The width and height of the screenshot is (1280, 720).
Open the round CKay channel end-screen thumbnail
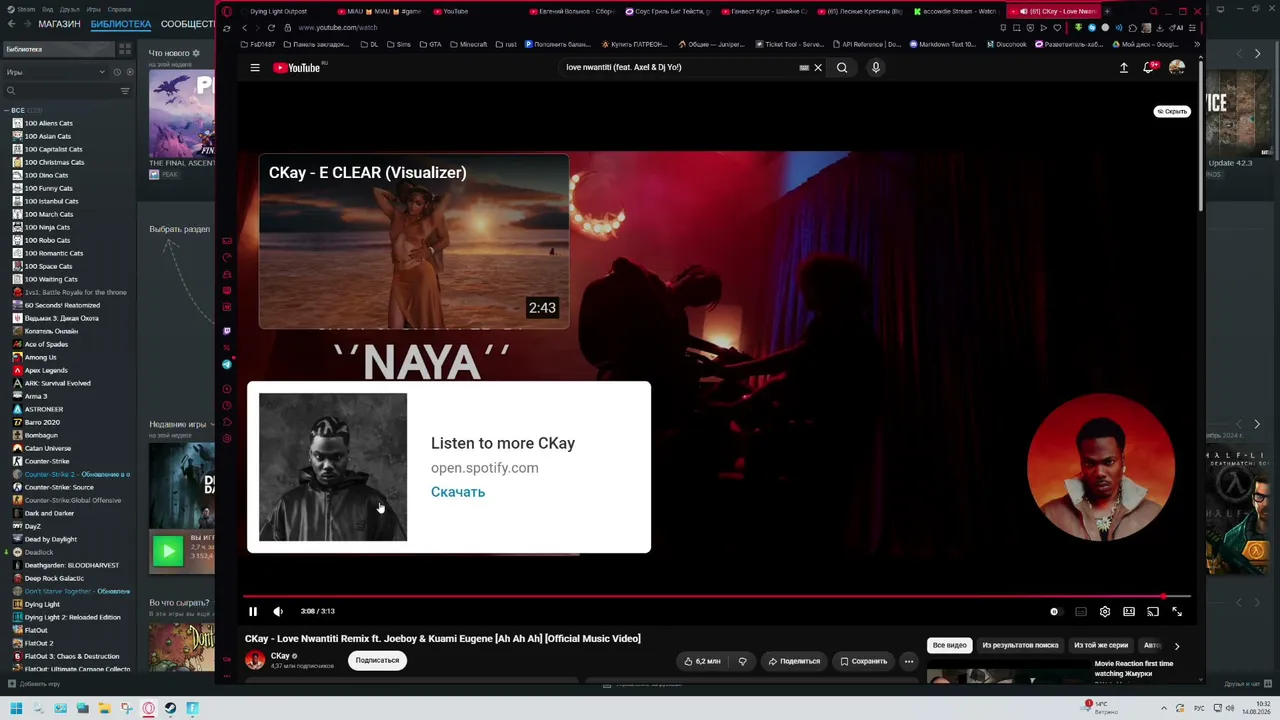[x=1100, y=468]
